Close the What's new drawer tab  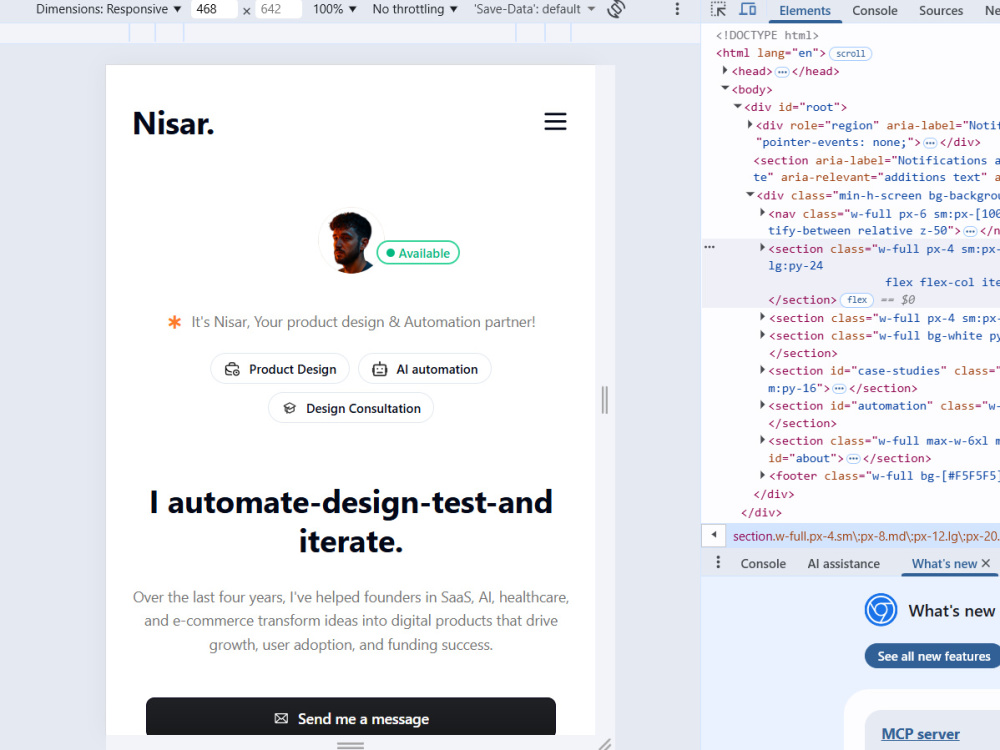[x=986, y=563]
